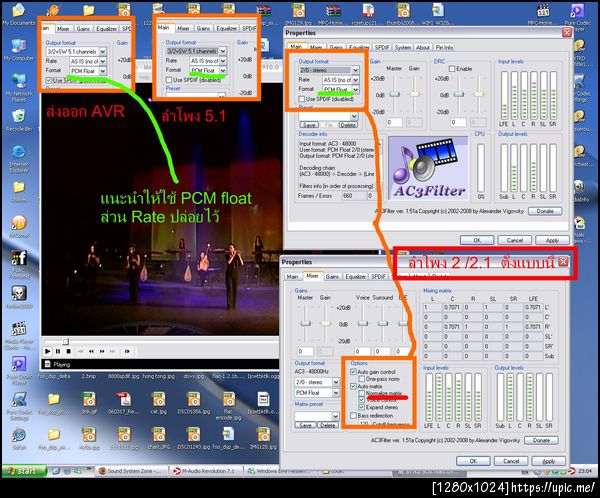Image resolution: width=600 pixels, height=498 pixels.
Task: Launch the Safari desktop shortcut
Action: pyautogui.click(x=18, y=438)
